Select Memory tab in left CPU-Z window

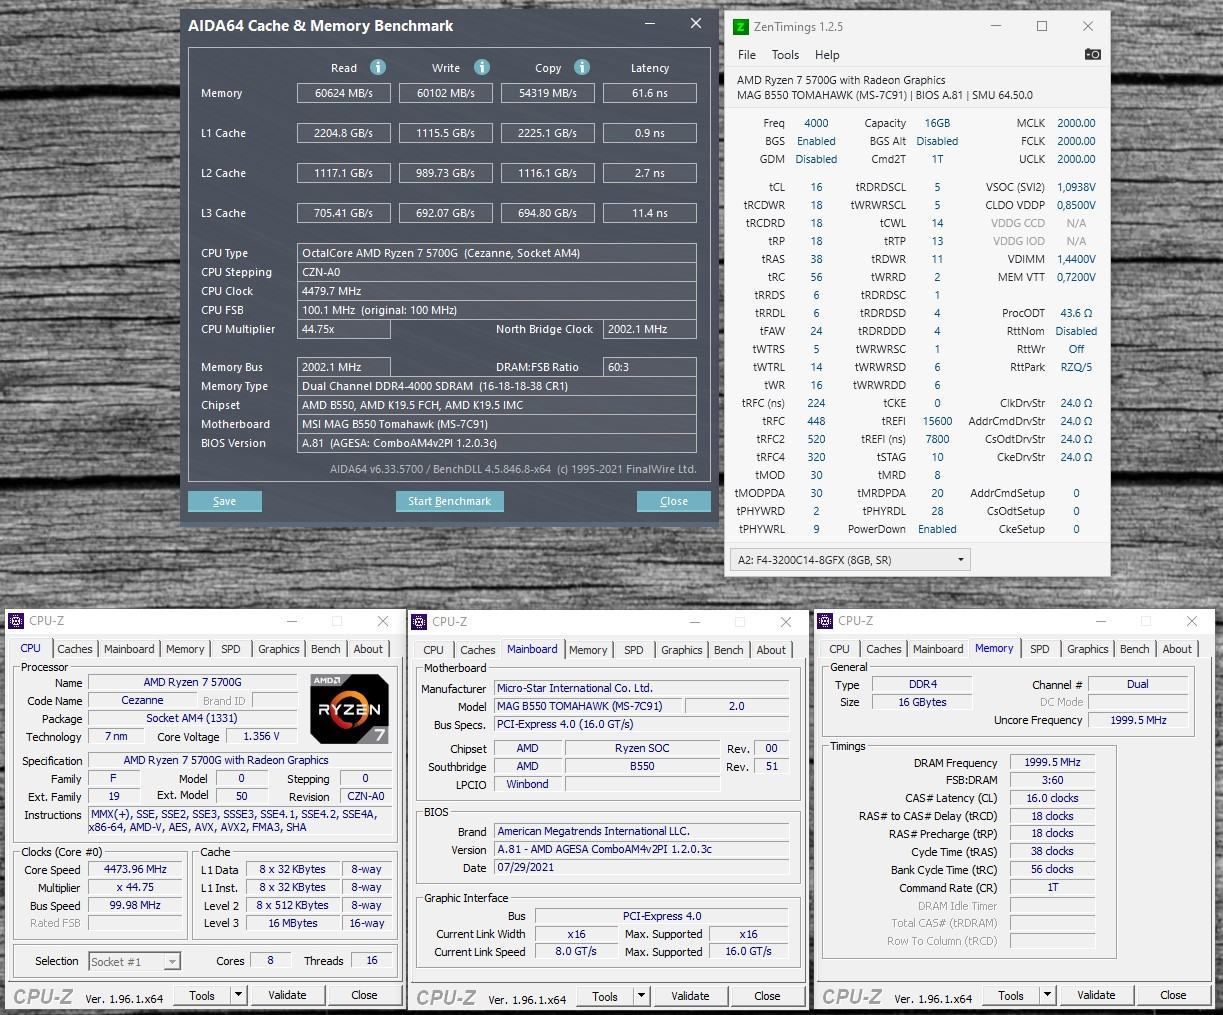(x=185, y=649)
